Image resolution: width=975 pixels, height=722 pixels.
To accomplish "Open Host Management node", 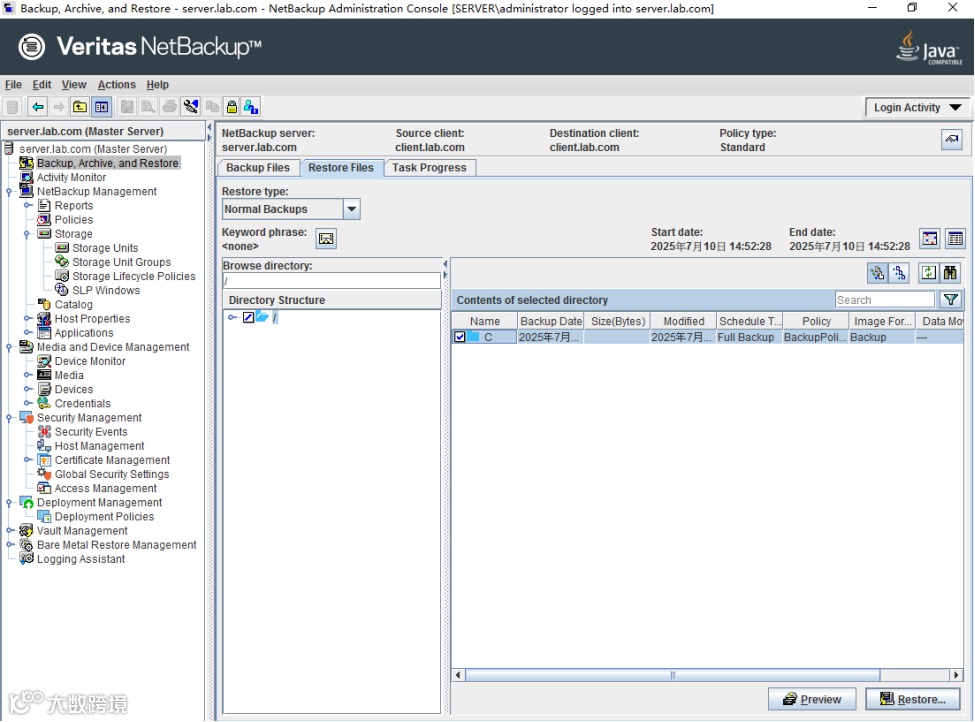I will point(99,446).
